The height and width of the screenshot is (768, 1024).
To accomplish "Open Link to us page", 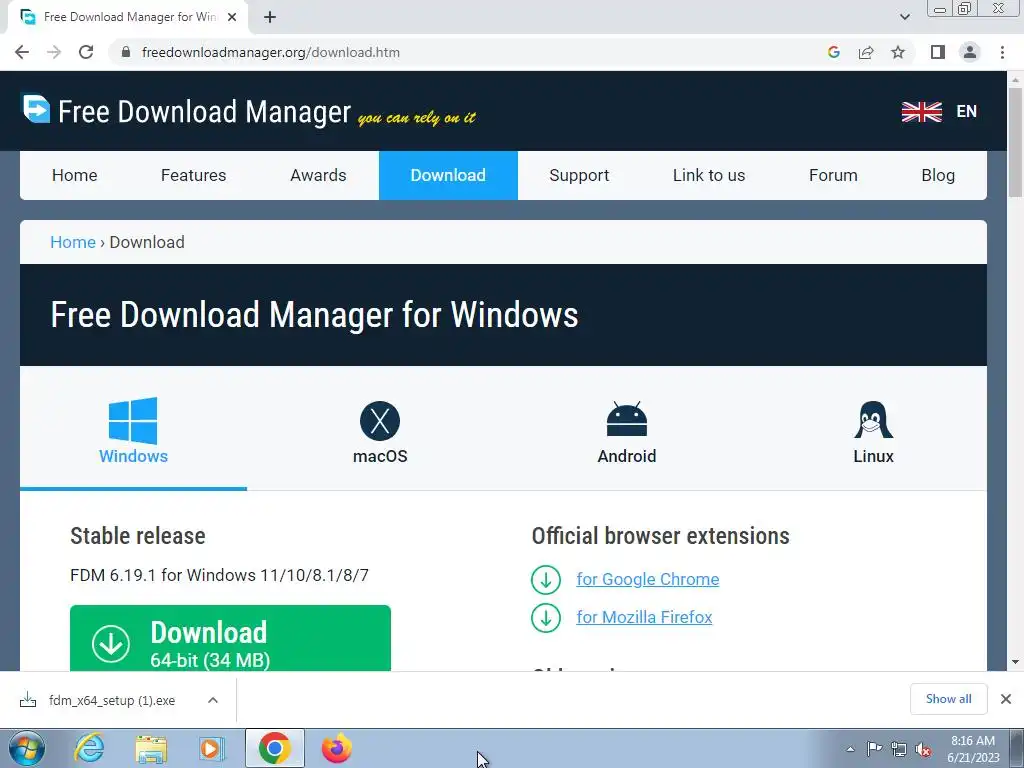I will click(x=709, y=175).
